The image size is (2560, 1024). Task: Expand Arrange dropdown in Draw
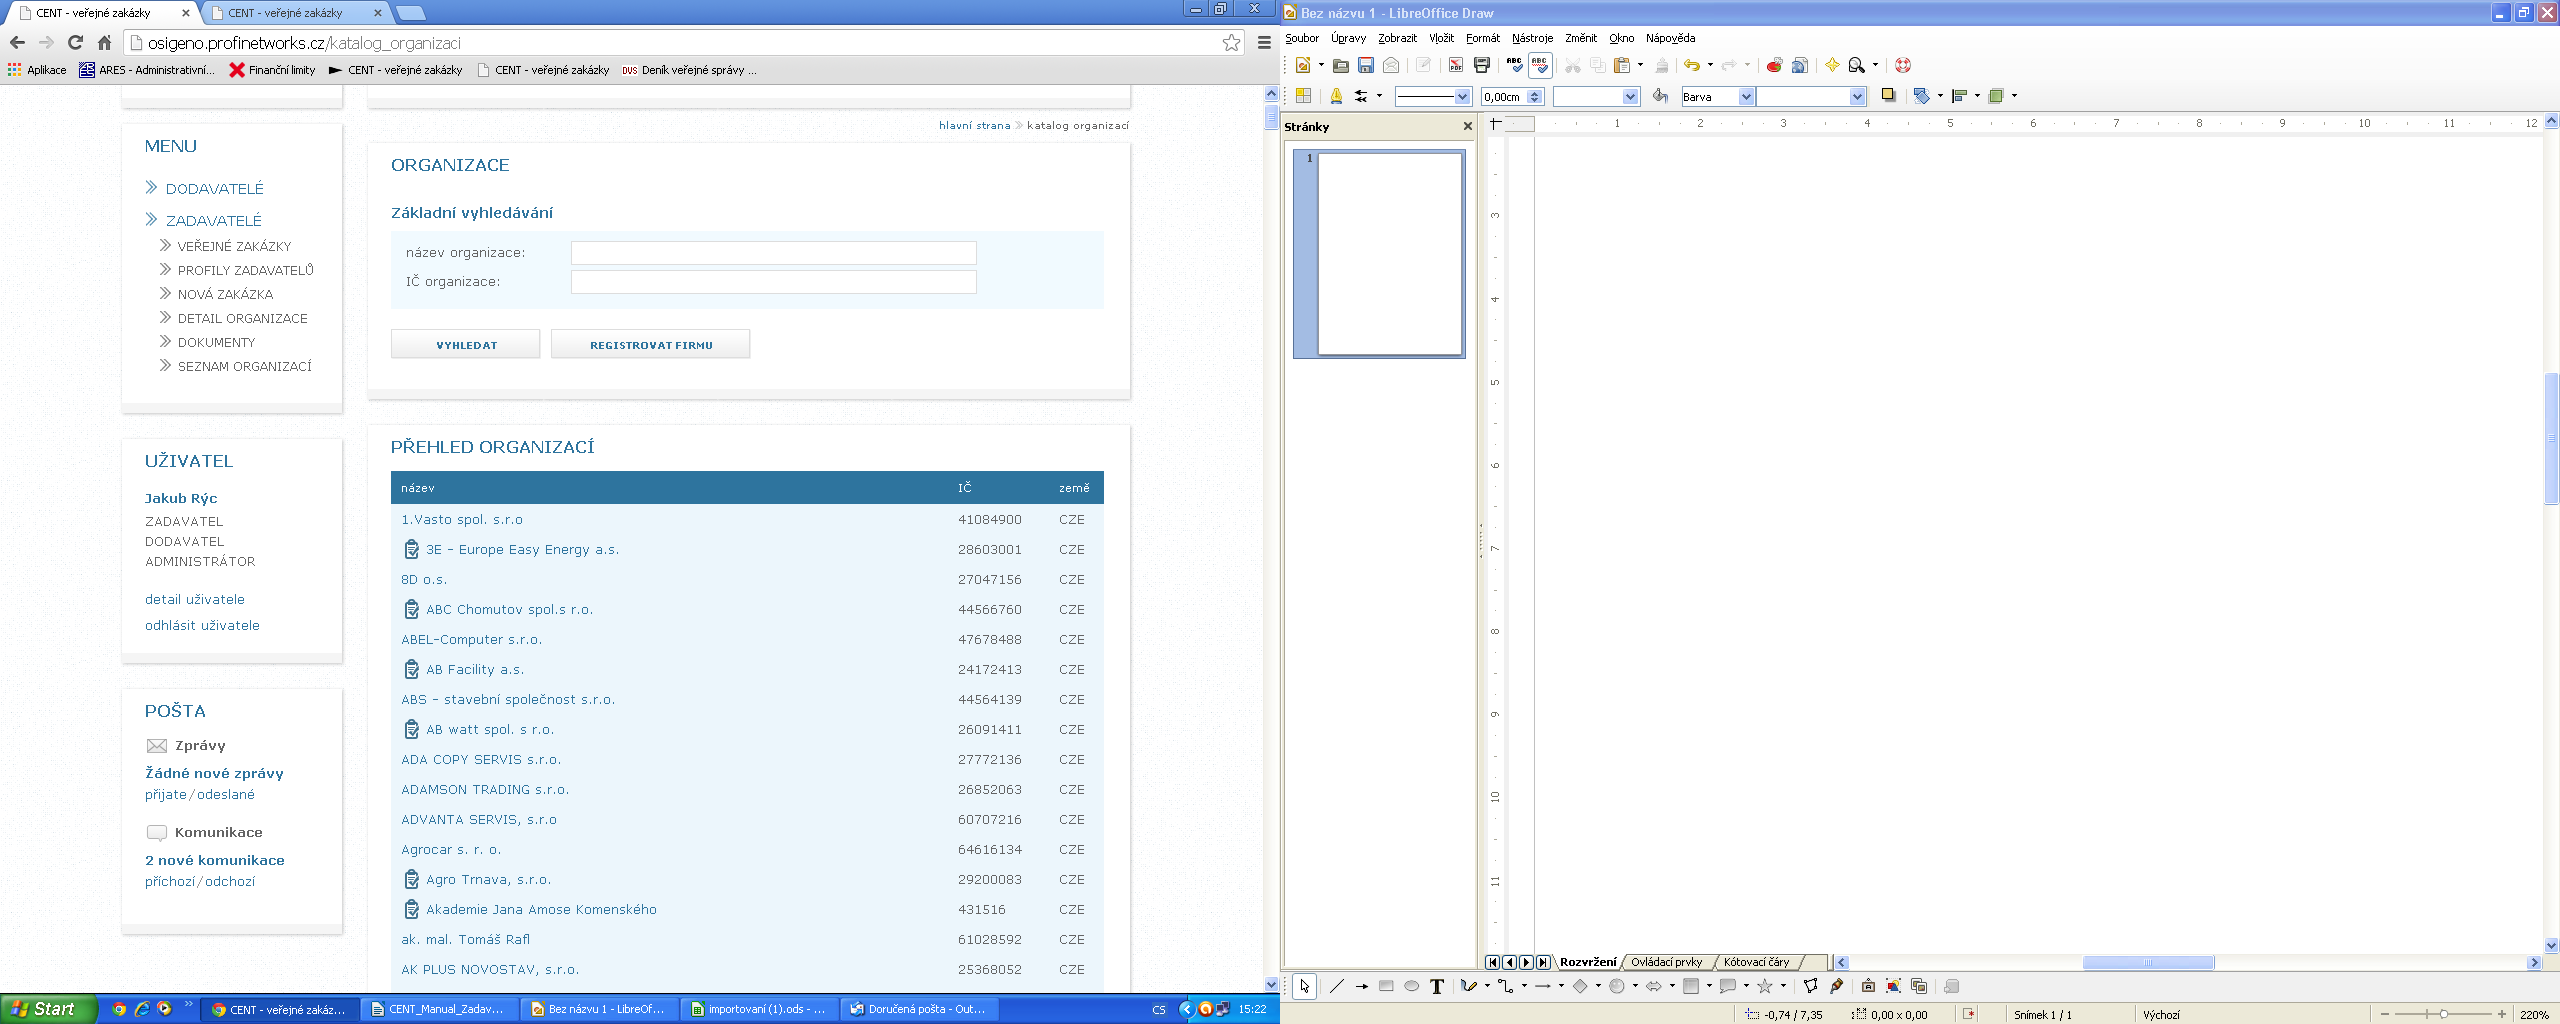(x=2014, y=96)
